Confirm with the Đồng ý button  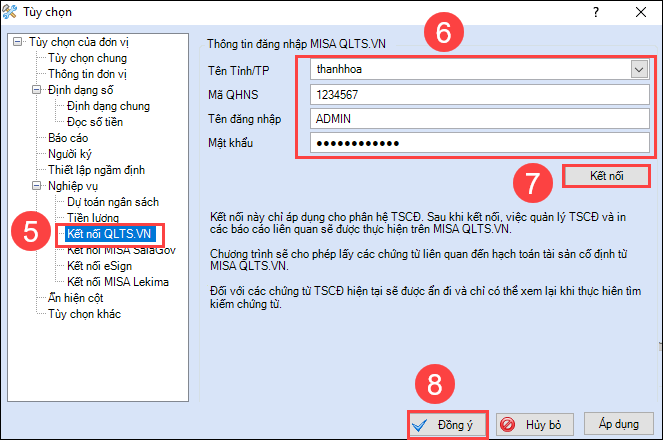(448, 425)
